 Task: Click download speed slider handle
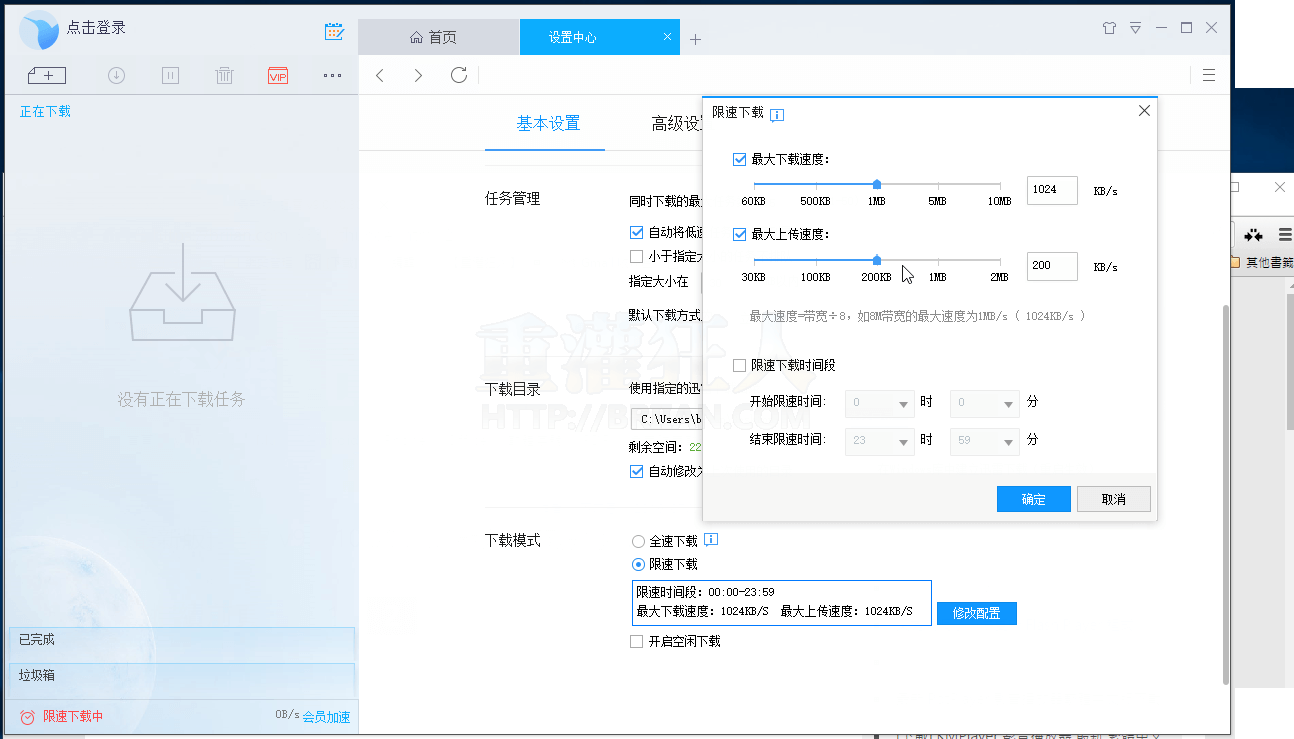click(x=877, y=184)
